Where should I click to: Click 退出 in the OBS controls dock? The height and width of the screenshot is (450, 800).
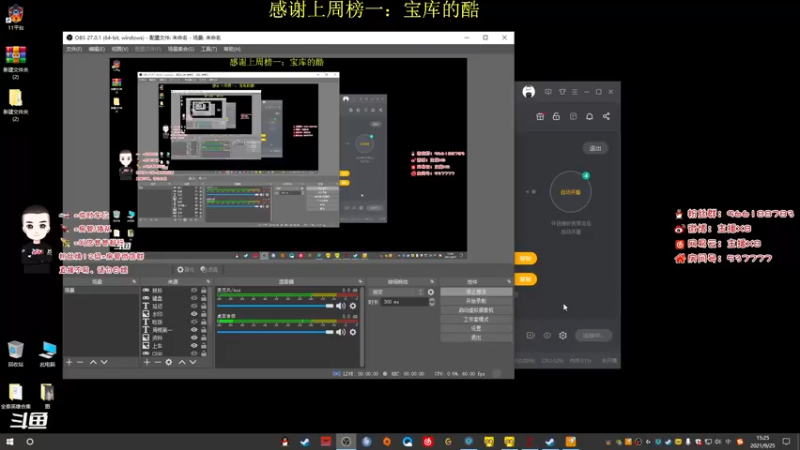476,338
